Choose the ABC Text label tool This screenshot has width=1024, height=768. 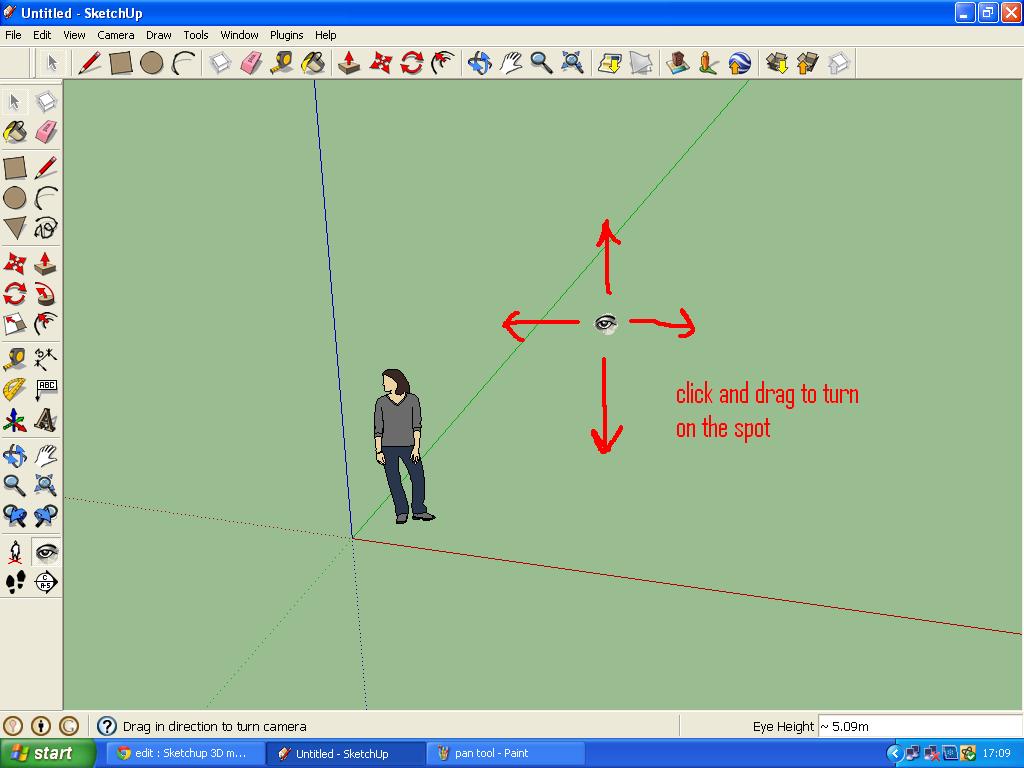[46, 389]
